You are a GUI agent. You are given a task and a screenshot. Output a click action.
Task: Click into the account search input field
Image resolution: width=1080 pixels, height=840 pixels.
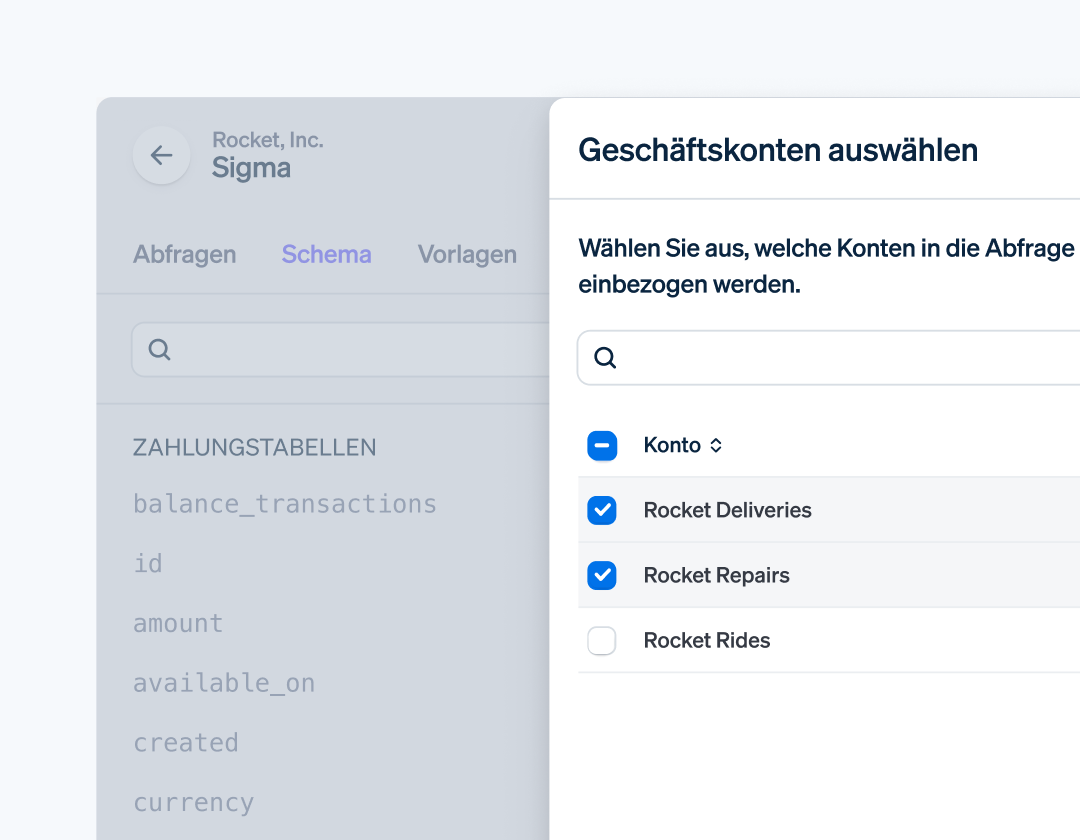click(829, 357)
